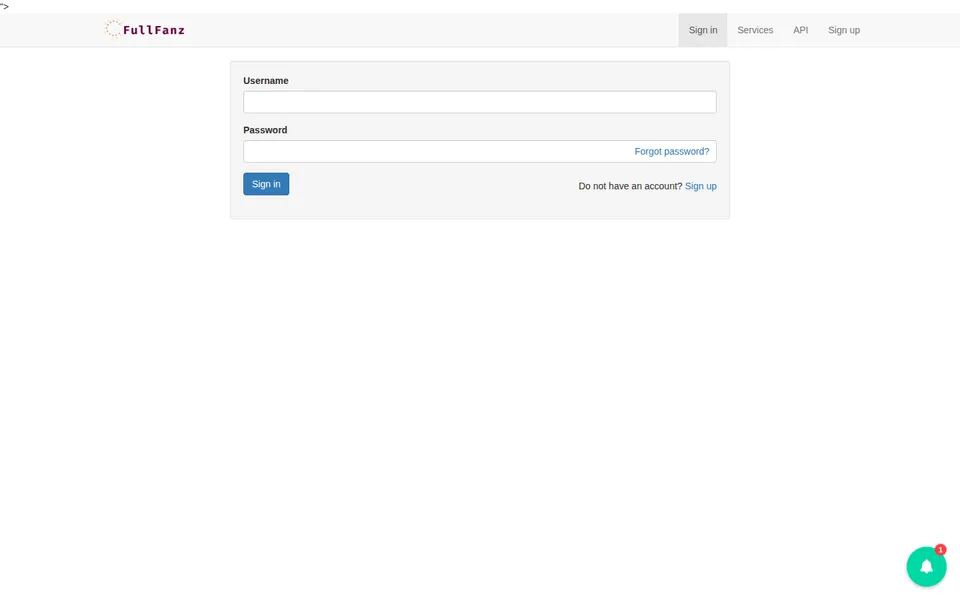Select the Sign in tab in navbar

pos(702,30)
